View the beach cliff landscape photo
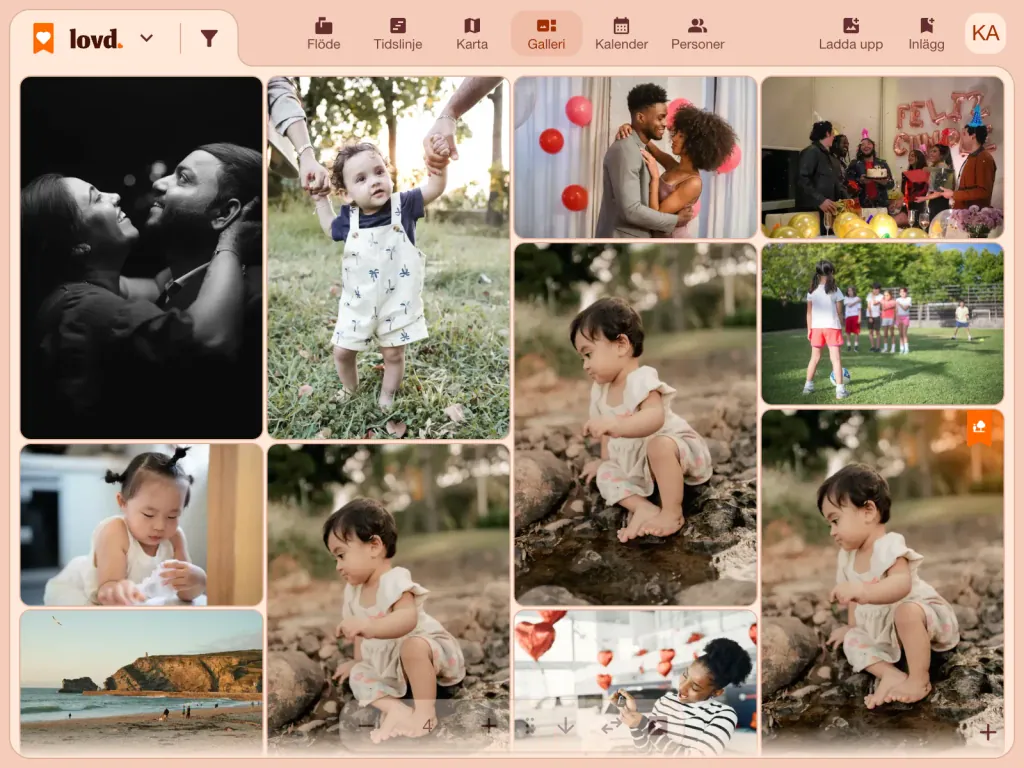The image size is (1024, 768). point(141,682)
